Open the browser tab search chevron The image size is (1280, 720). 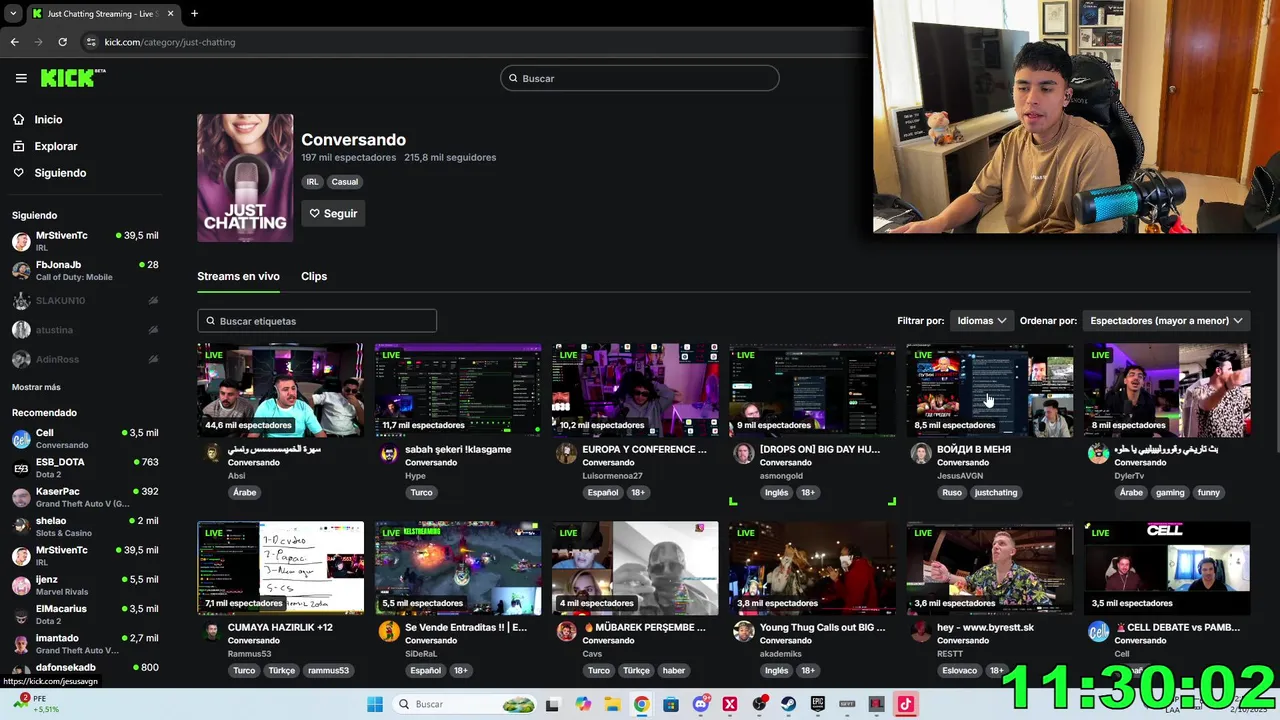point(12,14)
